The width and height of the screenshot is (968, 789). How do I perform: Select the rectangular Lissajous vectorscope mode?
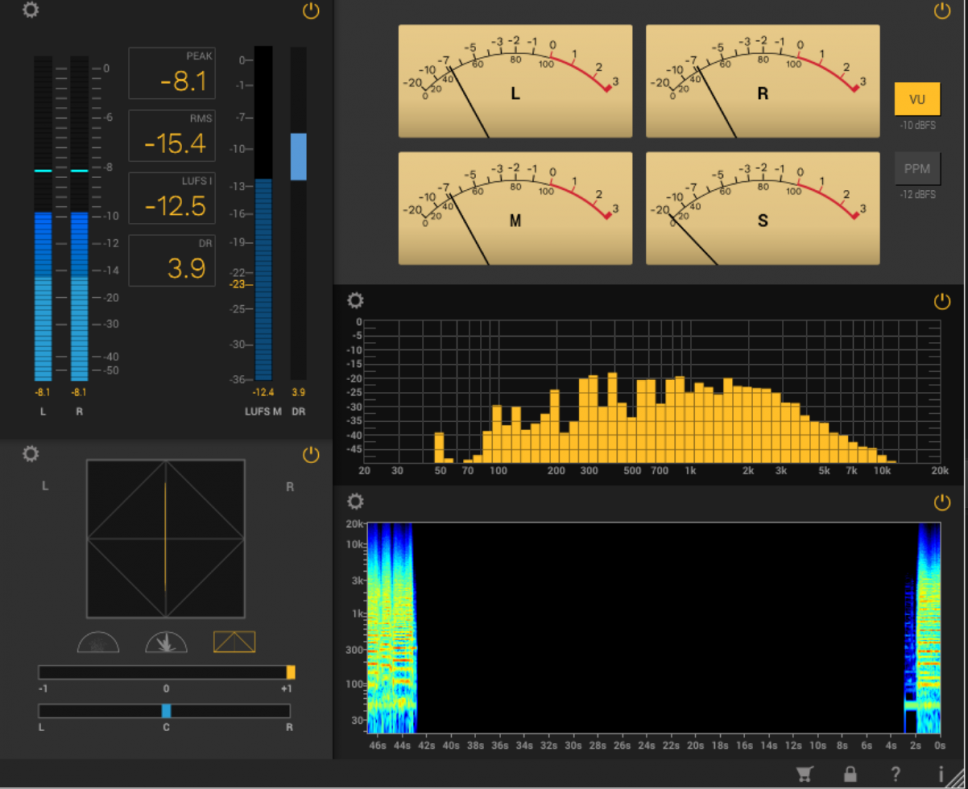point(234,642)
